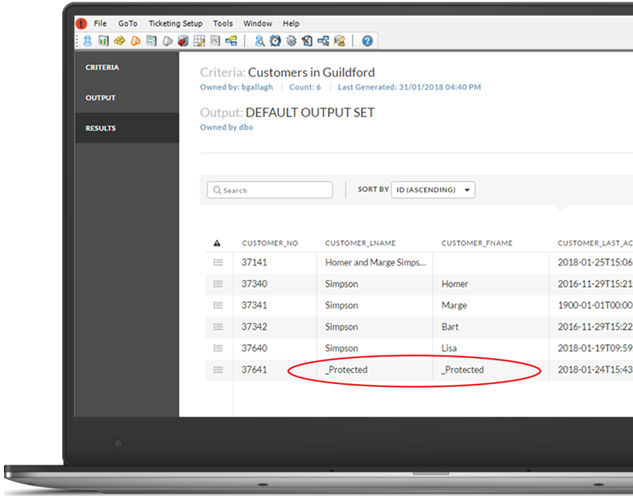Click the 'Owned by: bgallagh' link
Viewport: 633px width, 496px height.
[236, 87]
